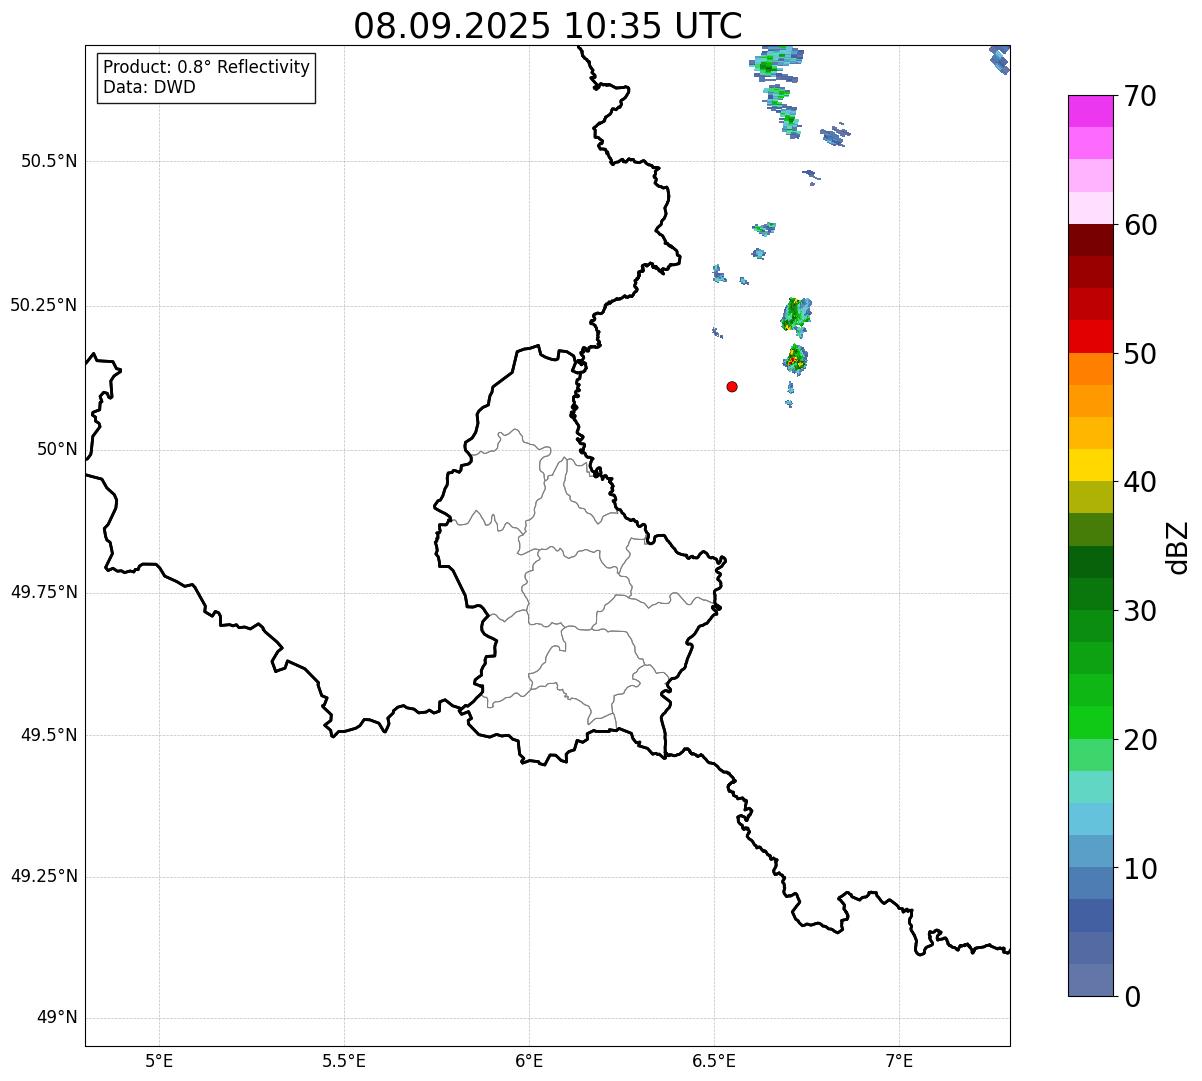Screen dimensions: 1202x1081
Task: Click the dBZ colorbar axis label
Action: pyautogui.click(x=1178, y=547)
